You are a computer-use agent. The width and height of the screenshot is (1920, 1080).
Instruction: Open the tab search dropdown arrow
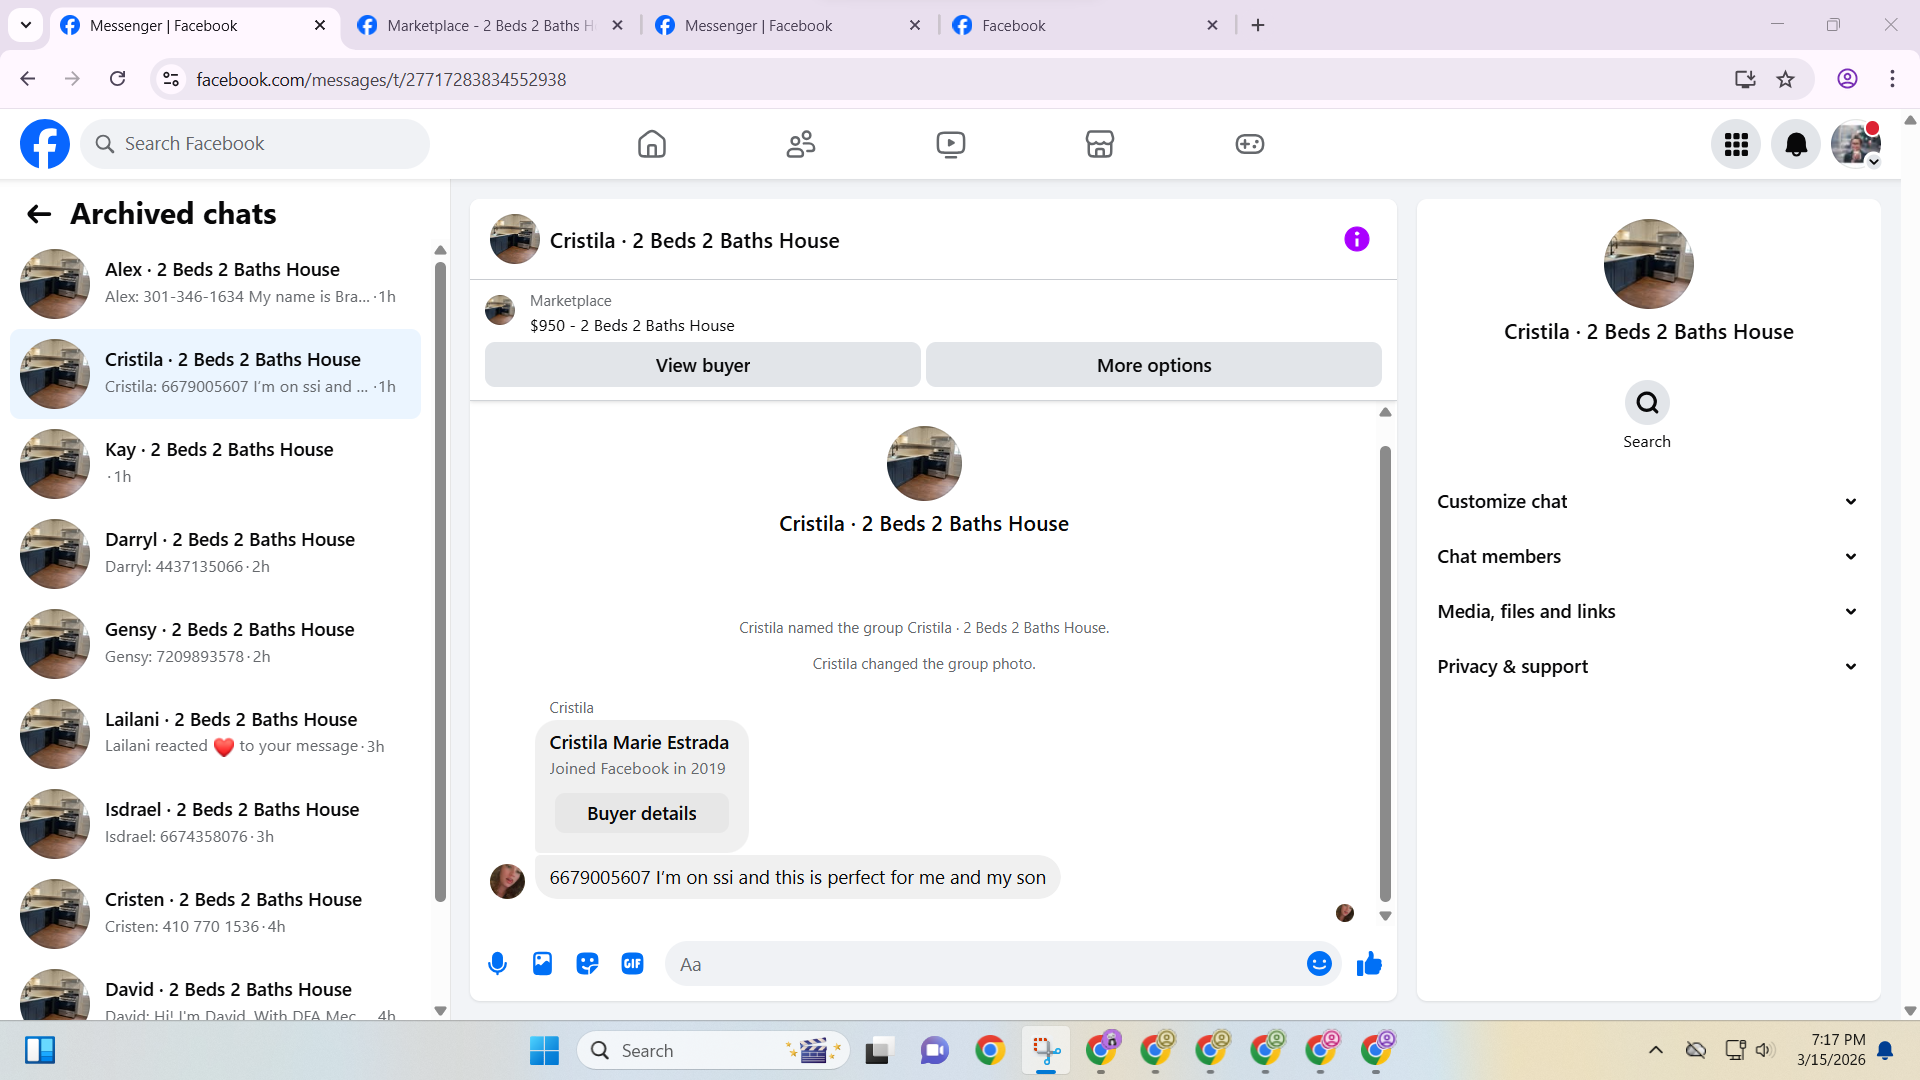click(x=26, y=25)
